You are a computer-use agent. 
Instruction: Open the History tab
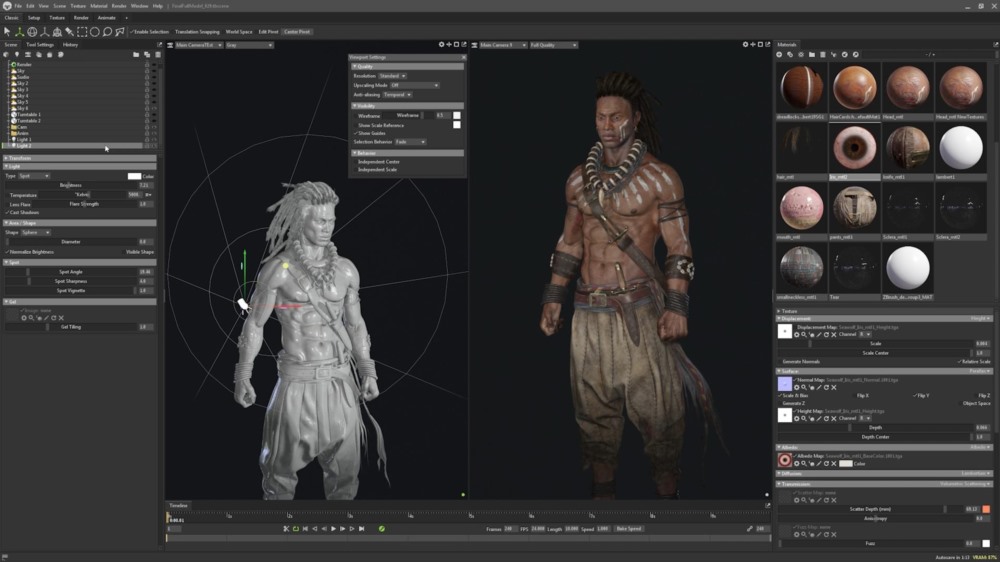(x=70, y=45)
